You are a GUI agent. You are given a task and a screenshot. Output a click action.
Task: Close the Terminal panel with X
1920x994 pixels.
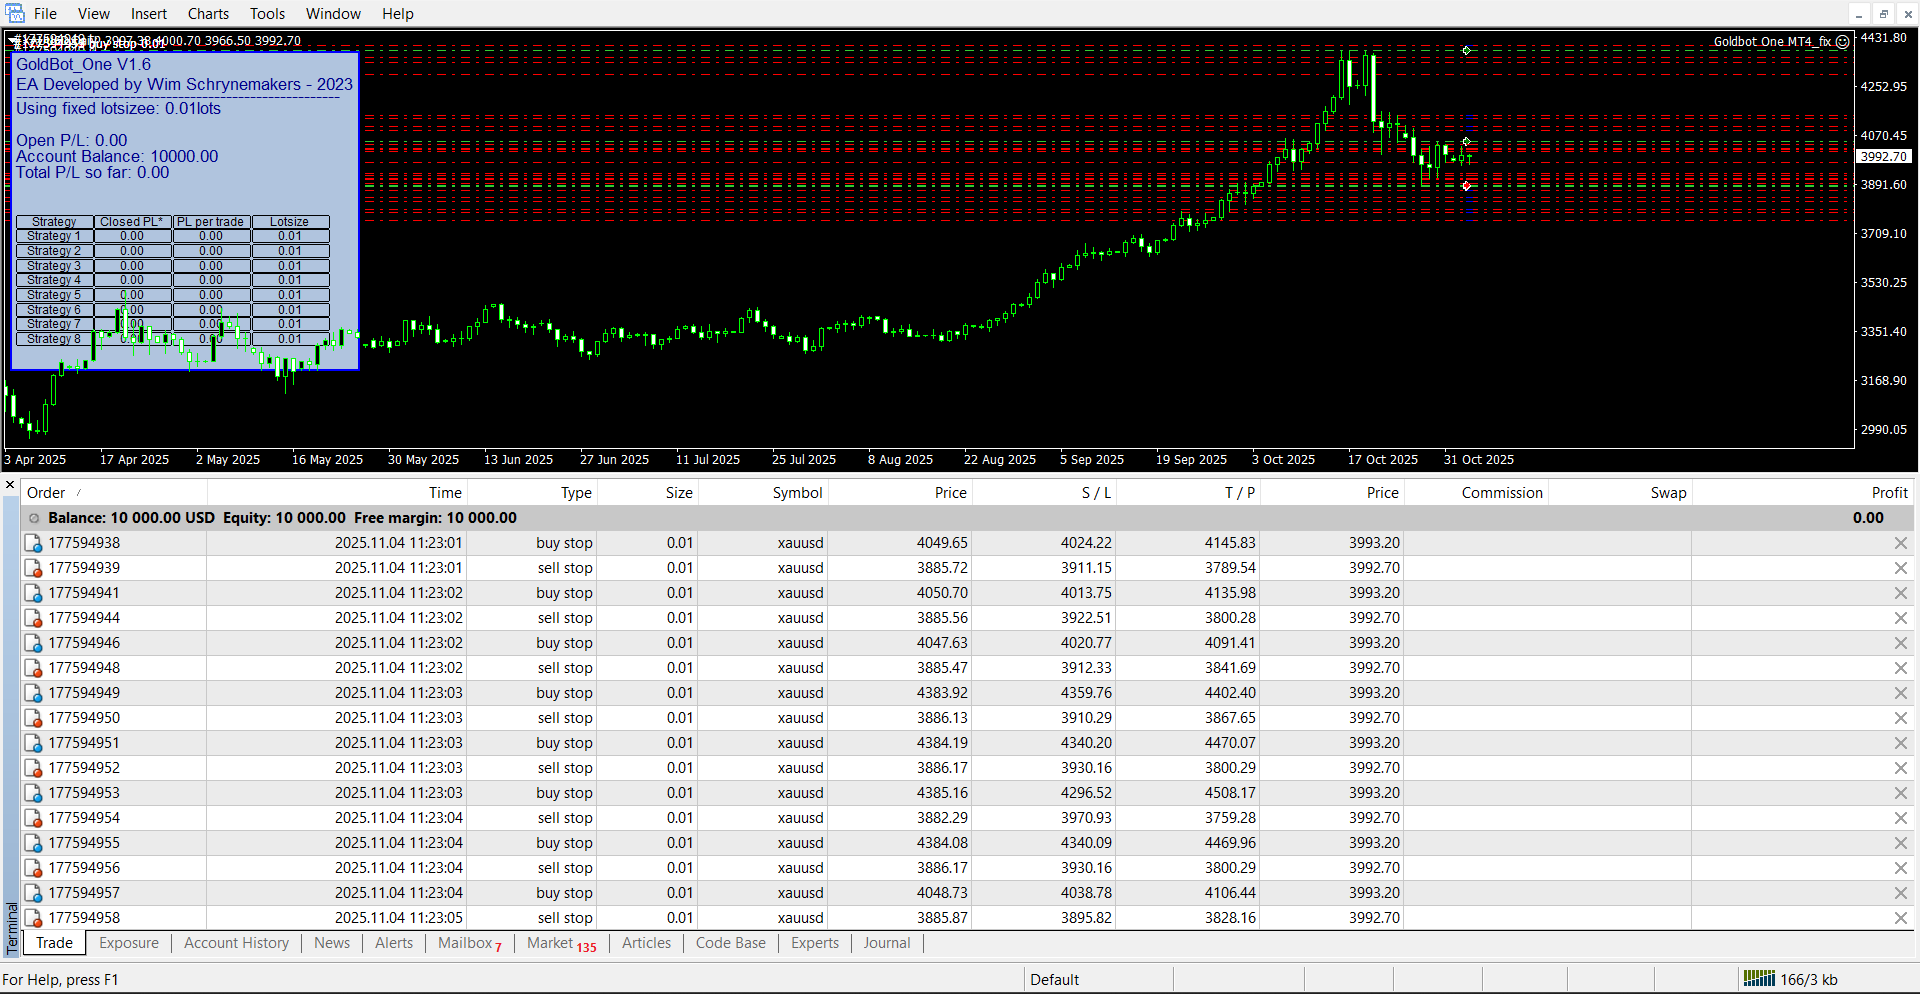click(x=10, y=485)
